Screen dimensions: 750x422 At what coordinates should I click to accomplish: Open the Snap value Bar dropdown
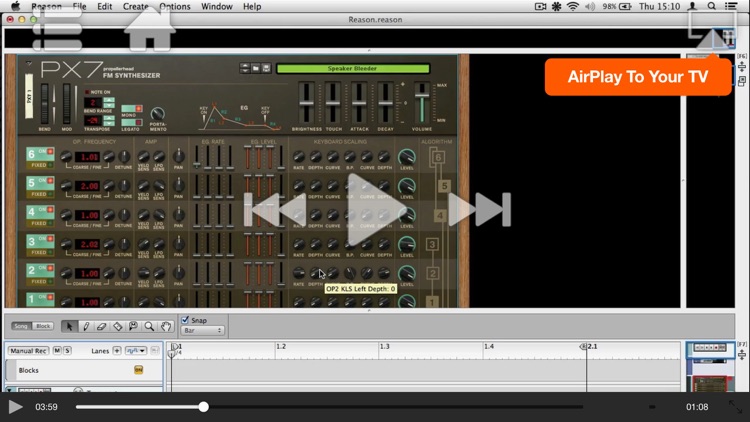tap(203, 331)
